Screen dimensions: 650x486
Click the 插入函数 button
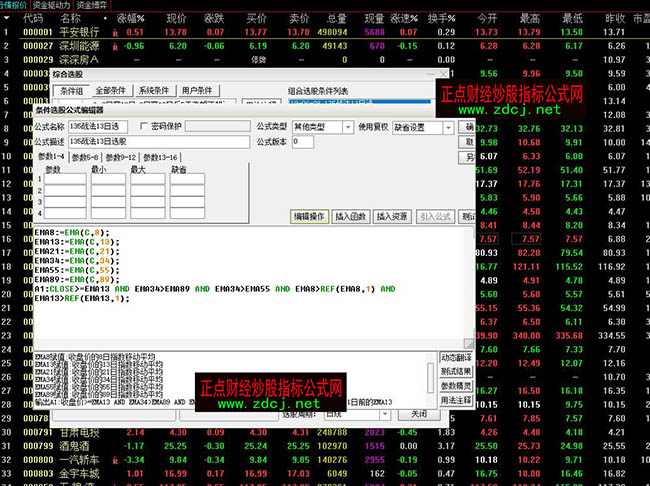(351, 216)
